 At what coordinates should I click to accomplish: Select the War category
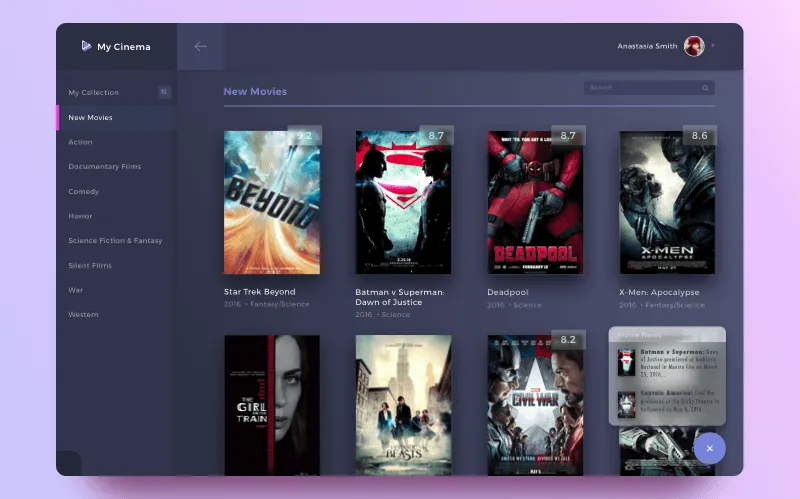point(76,290)
